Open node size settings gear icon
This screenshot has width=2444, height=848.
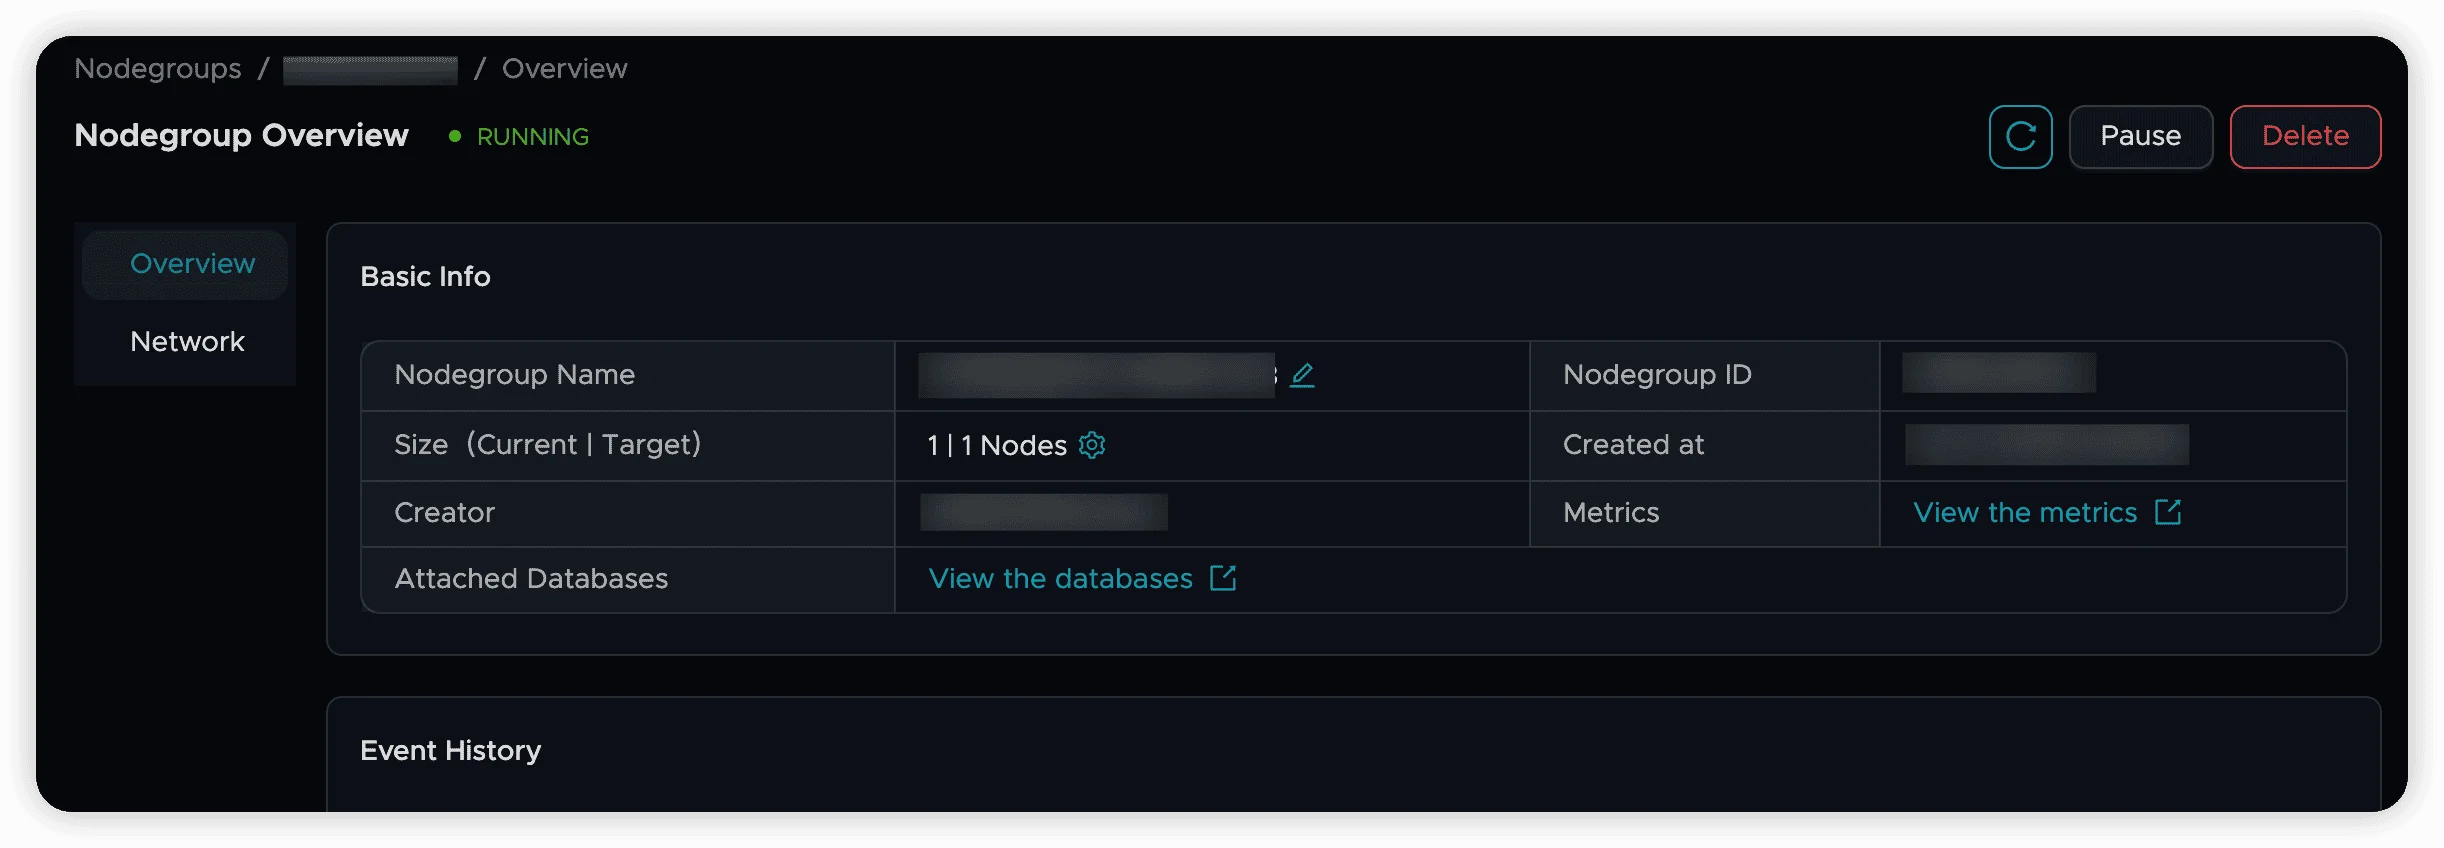[x=1092, y=445]
